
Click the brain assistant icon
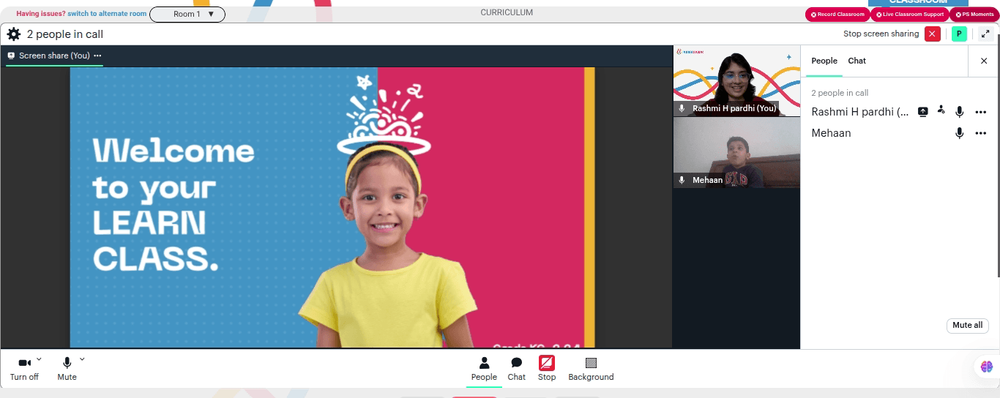pos(987,367)
